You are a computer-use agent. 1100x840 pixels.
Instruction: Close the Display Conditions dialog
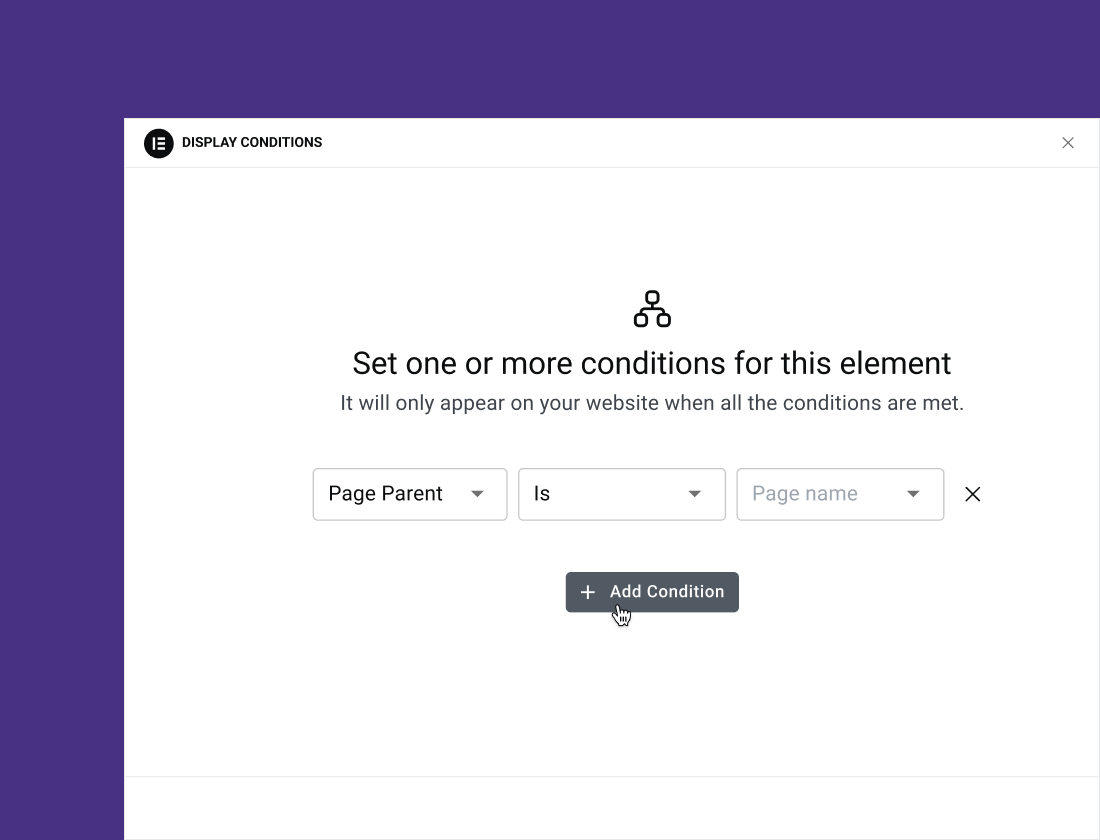(x=1068, y=143)
